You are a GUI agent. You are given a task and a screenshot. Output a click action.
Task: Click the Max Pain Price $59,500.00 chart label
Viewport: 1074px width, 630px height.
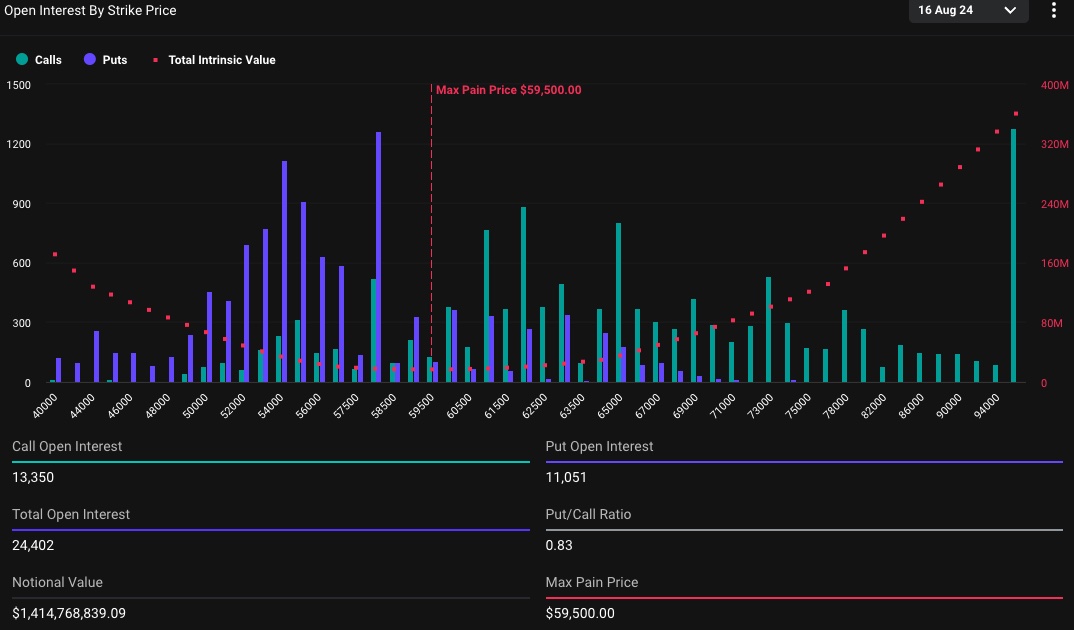tap(508, 90)
